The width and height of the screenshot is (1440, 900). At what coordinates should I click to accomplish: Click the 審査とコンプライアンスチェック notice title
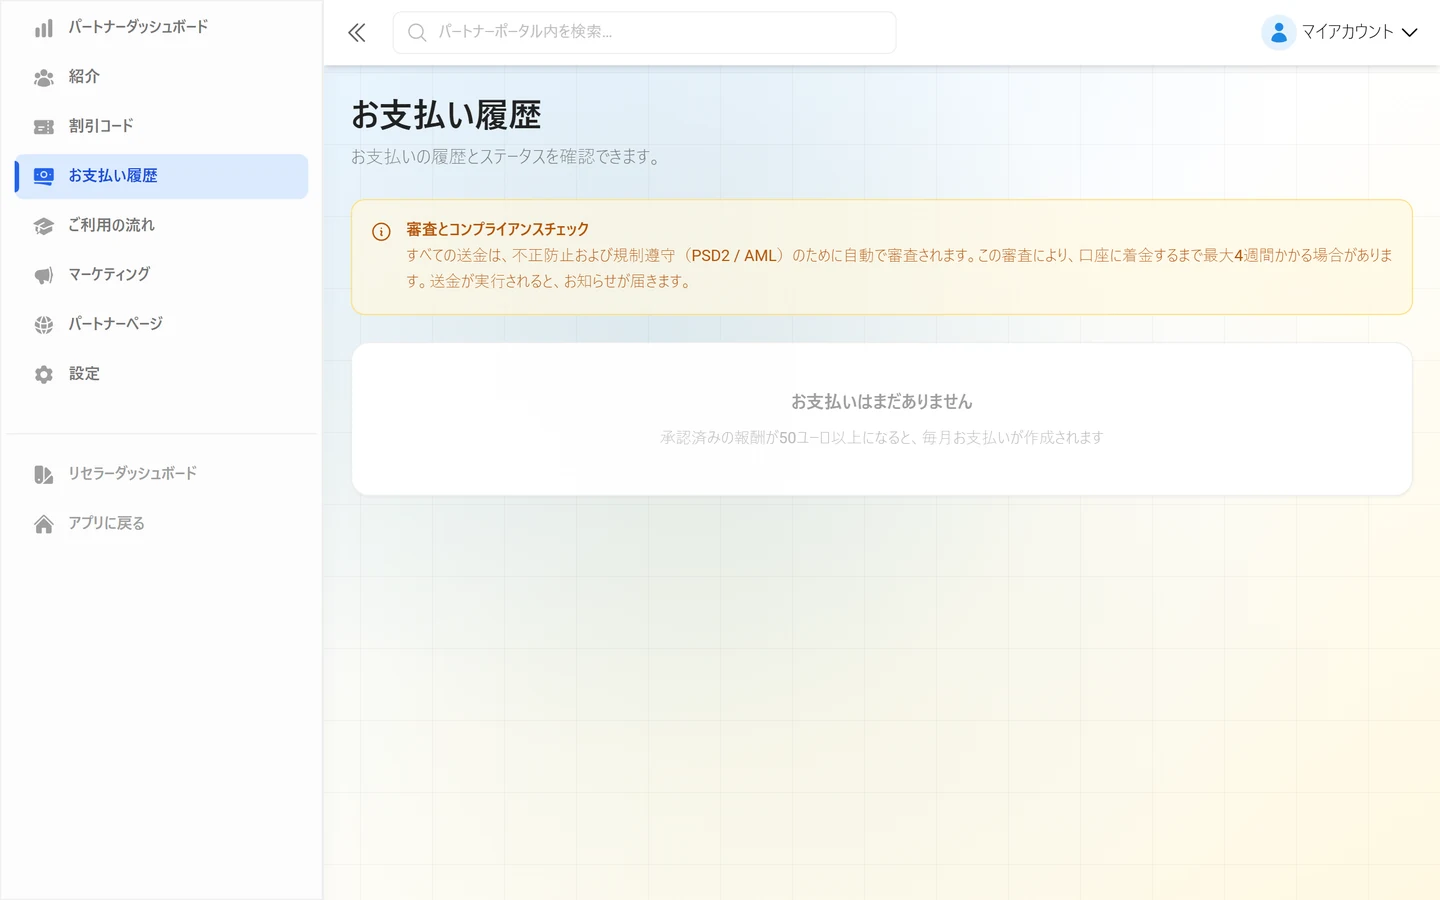[497, 229]
